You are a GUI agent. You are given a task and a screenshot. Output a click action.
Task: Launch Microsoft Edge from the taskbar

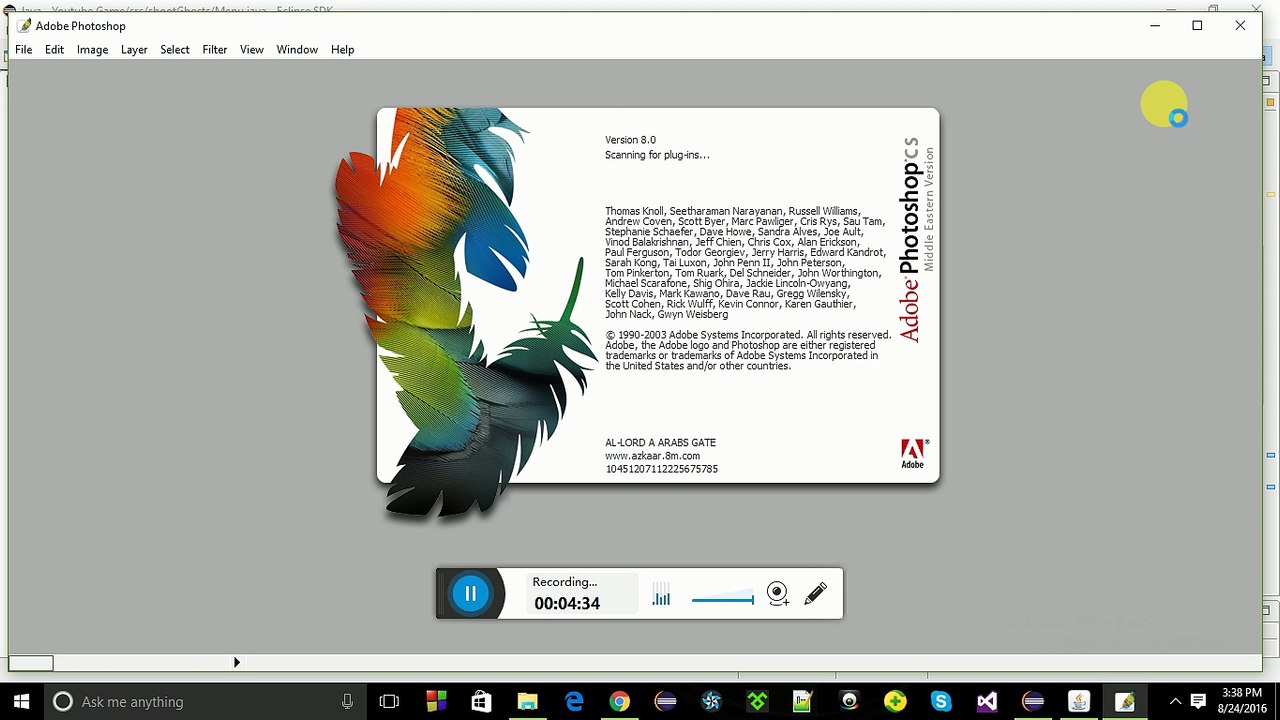click(x=573, y=701)
